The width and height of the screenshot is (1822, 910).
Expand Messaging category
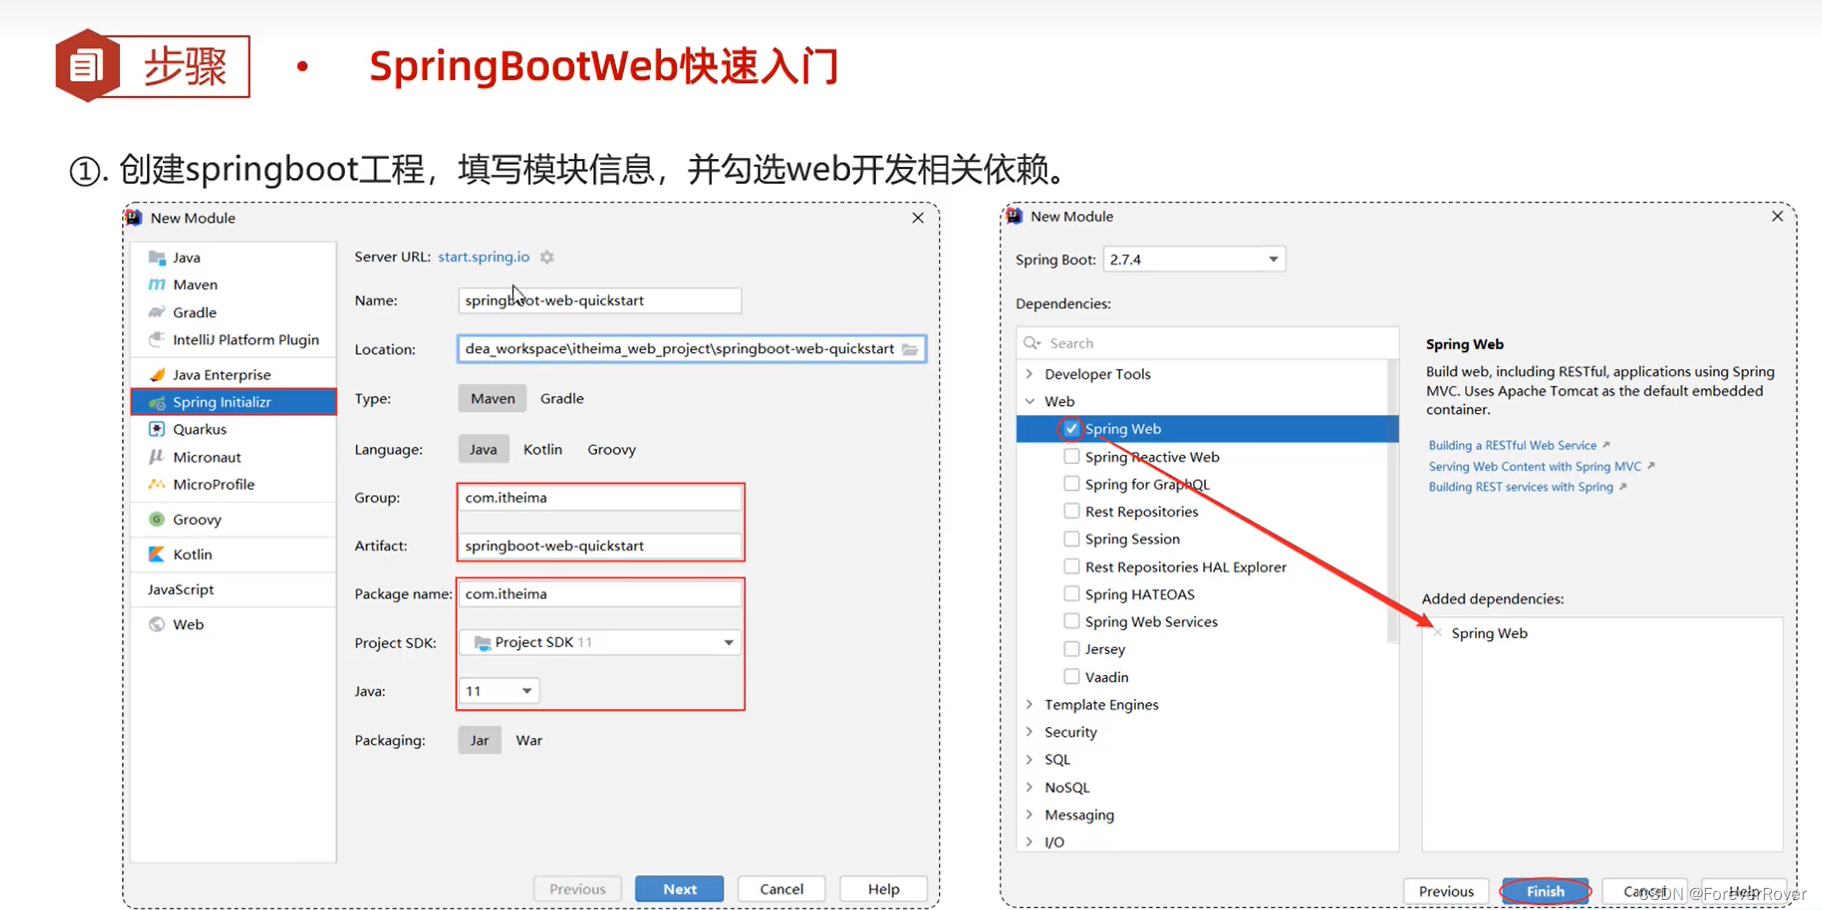[1030, 815]
